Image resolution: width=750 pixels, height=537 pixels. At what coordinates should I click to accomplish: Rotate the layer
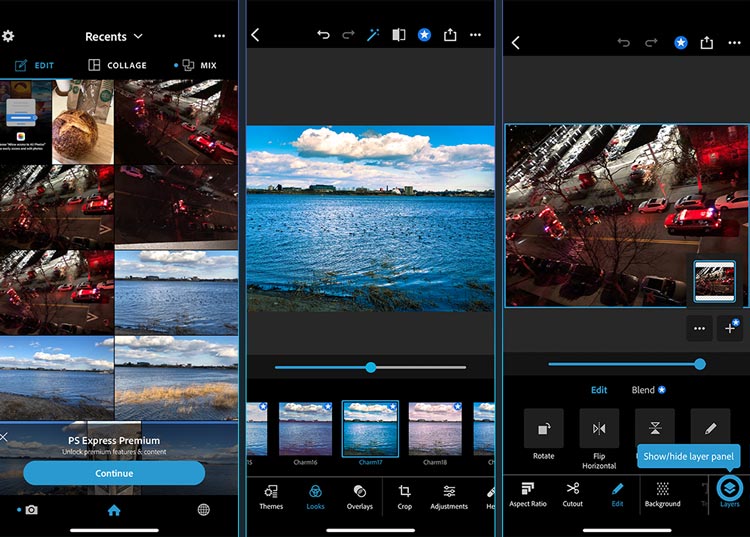(x=543, y=435)
